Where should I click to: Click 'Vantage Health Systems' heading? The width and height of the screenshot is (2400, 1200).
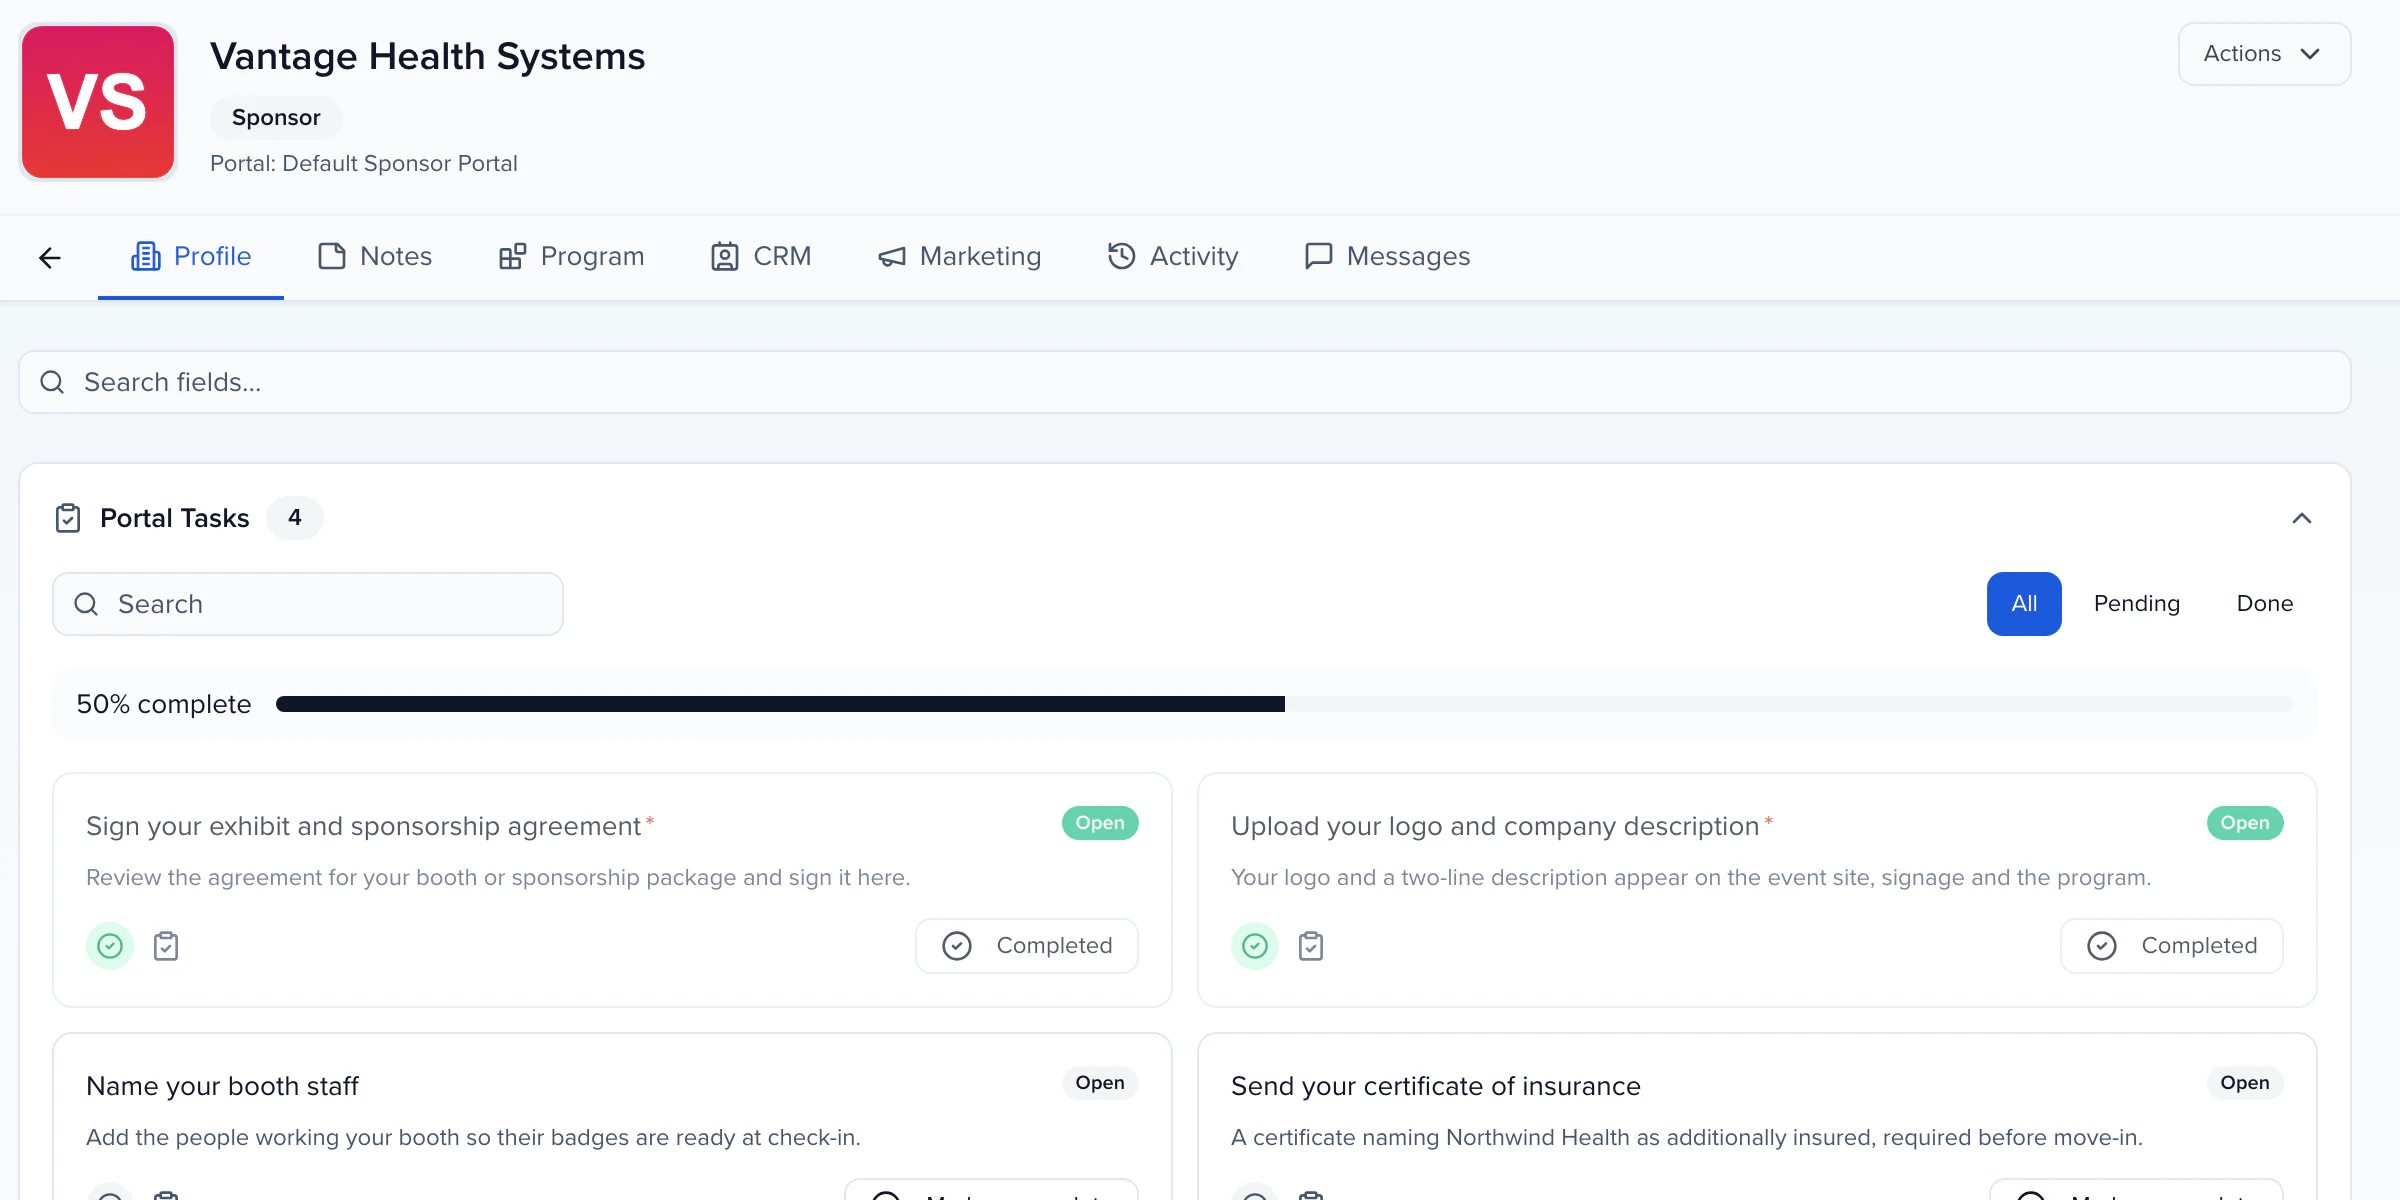pyautogui.click(x=428, y=56)
